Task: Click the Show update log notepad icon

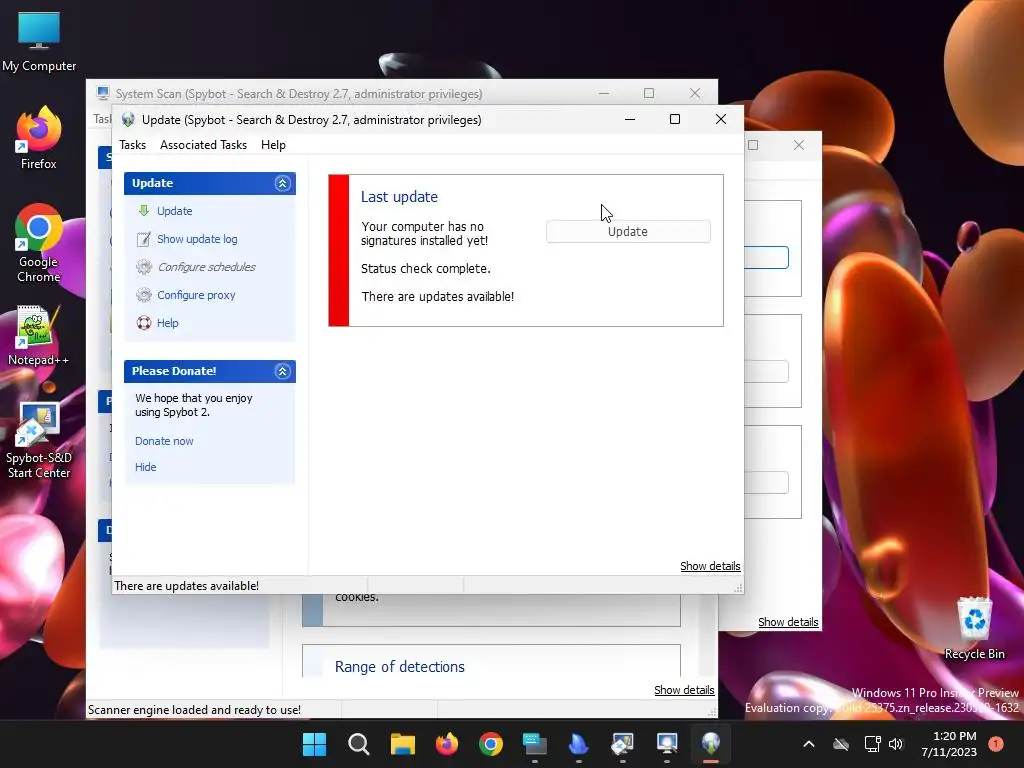Action: coord(144,239)
